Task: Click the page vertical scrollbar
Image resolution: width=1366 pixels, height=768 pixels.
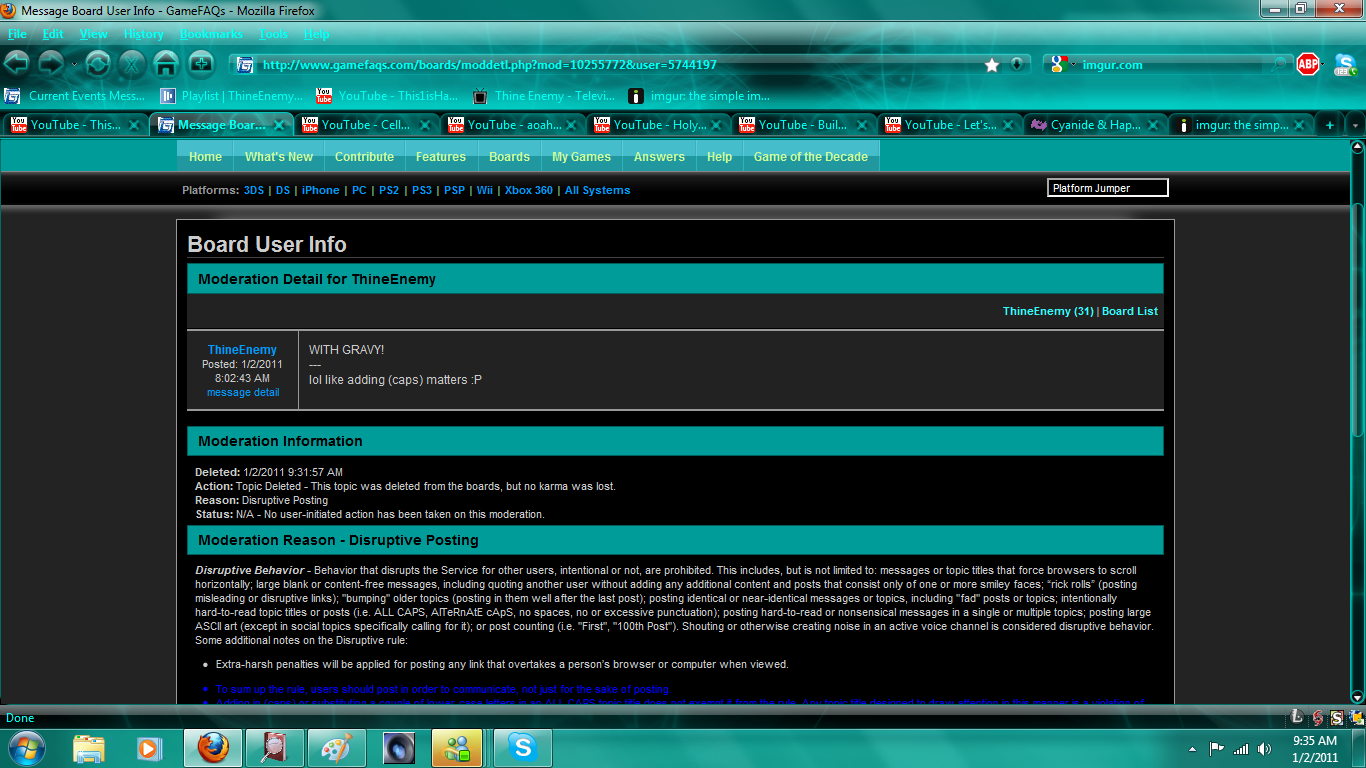Action: pos(1357,420)
